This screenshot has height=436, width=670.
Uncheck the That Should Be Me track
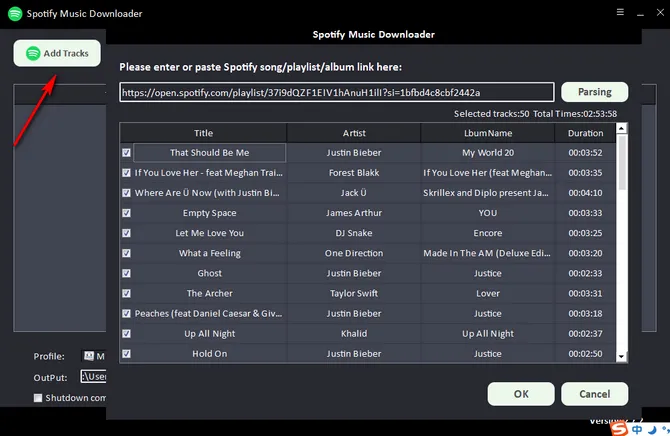pyautogui.click(x=126, y=153)
